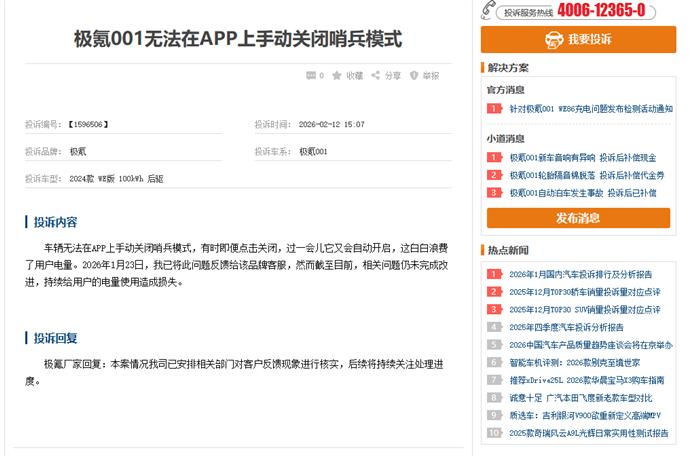This screenshot has height=456, width=700.
Task: Click the 举报 report shield icon
Action: 414,75
